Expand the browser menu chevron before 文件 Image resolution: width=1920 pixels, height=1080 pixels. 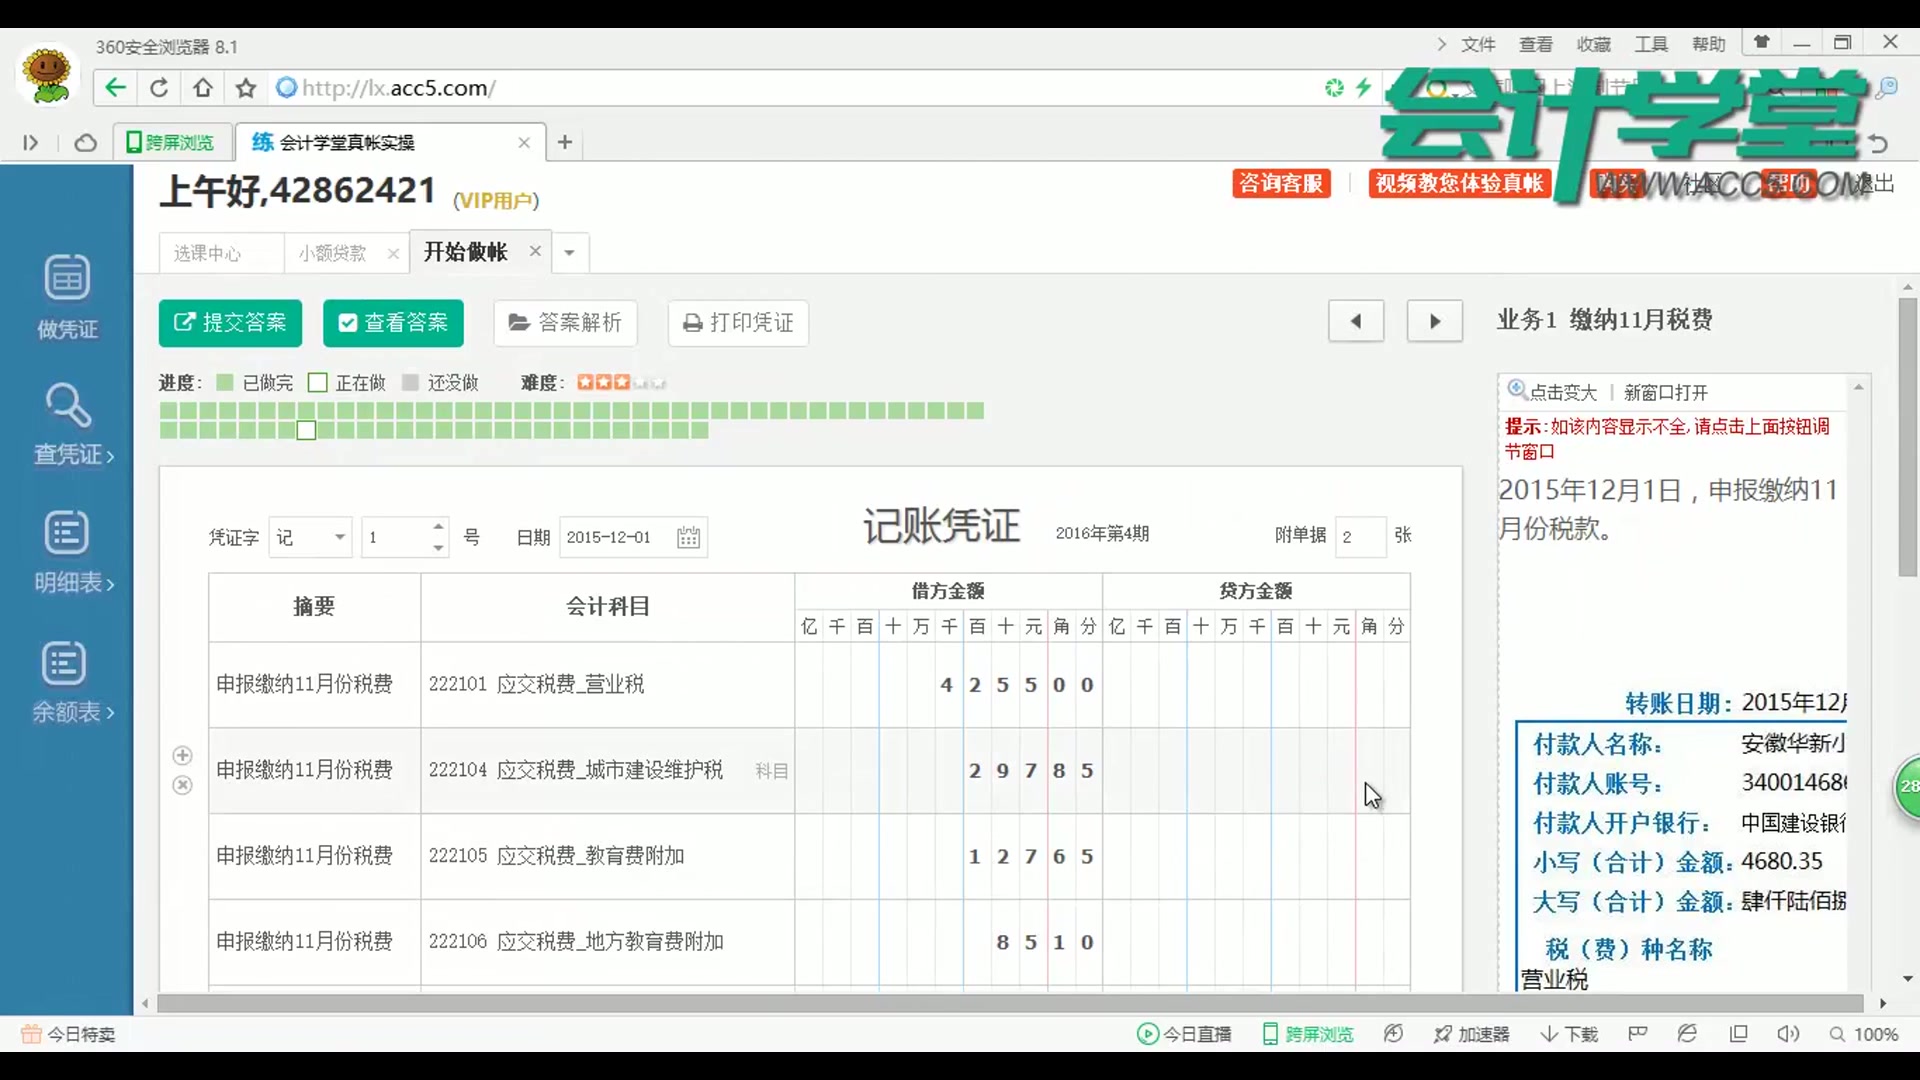[x=1441, y=44]
